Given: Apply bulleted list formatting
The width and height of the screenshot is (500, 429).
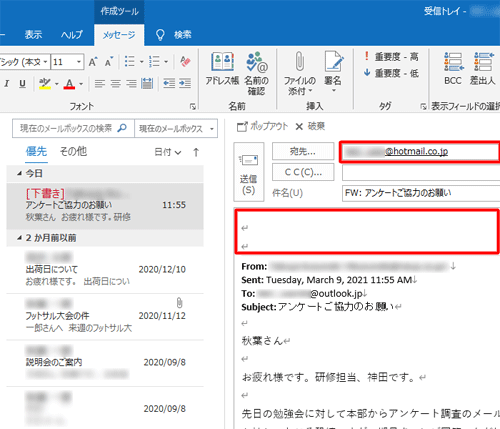Looking at the screenshot, I should pos(129,62).
